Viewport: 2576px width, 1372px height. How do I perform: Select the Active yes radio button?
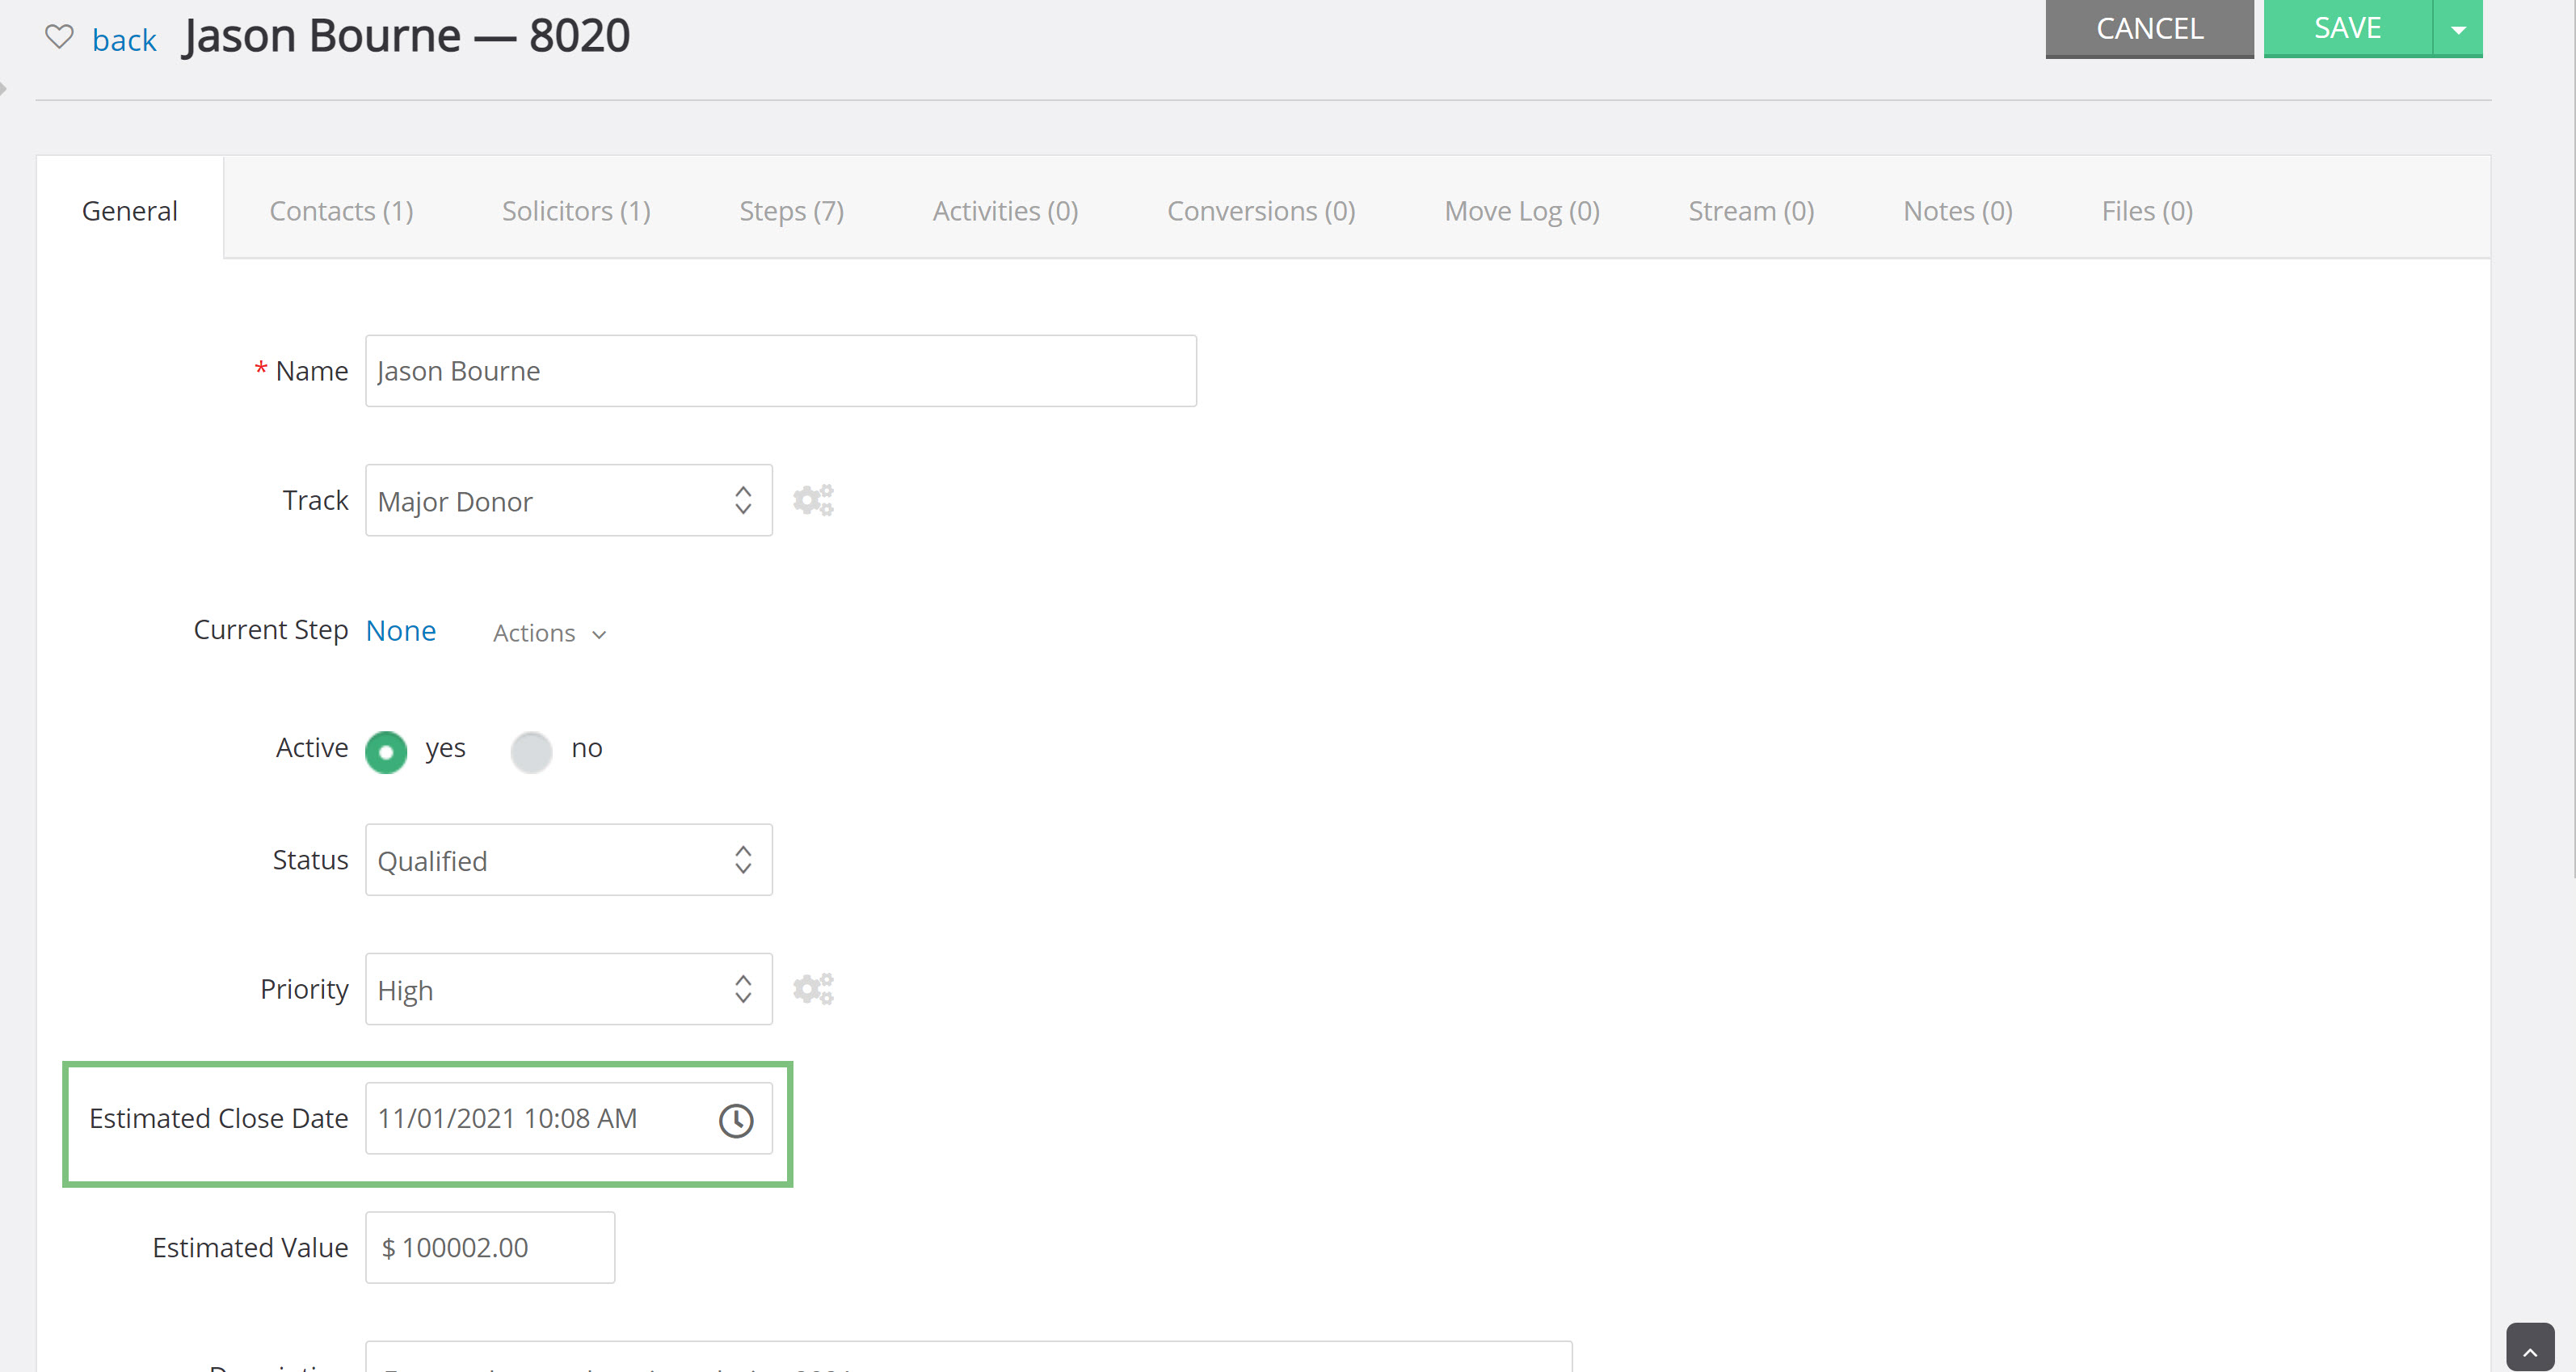click(386, 752)
